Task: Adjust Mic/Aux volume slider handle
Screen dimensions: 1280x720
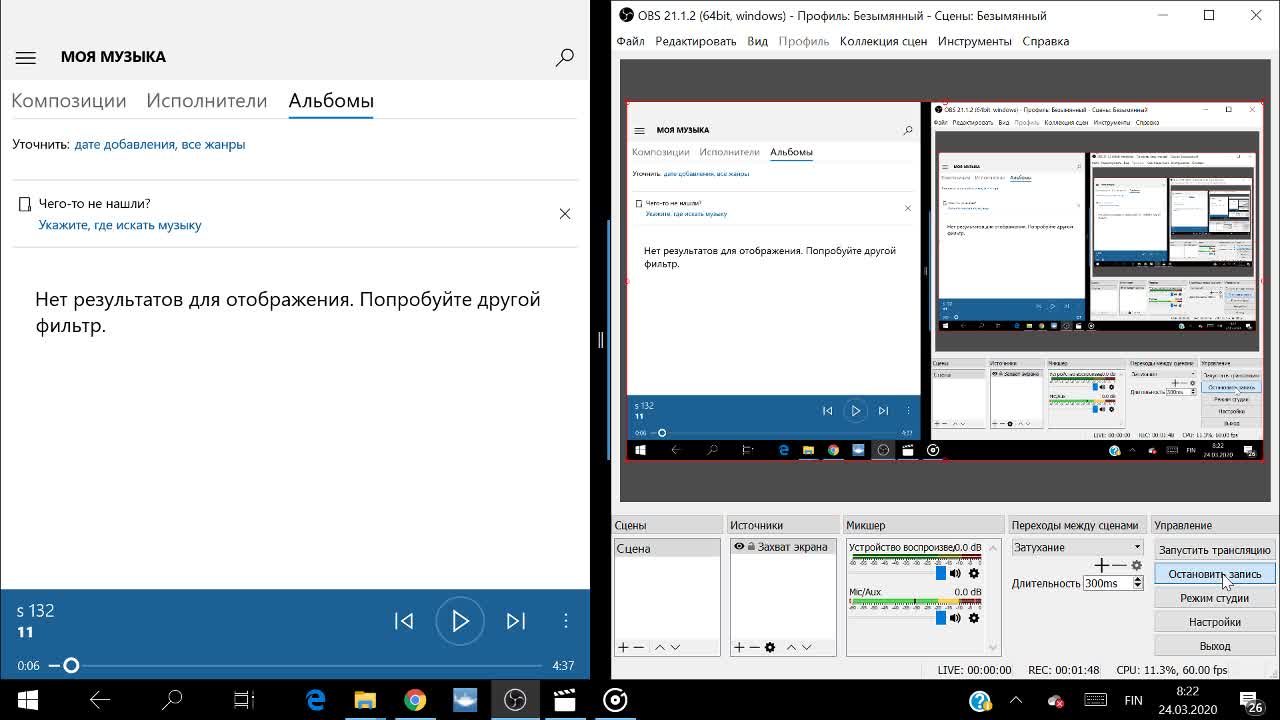Action: coord(940,618)
